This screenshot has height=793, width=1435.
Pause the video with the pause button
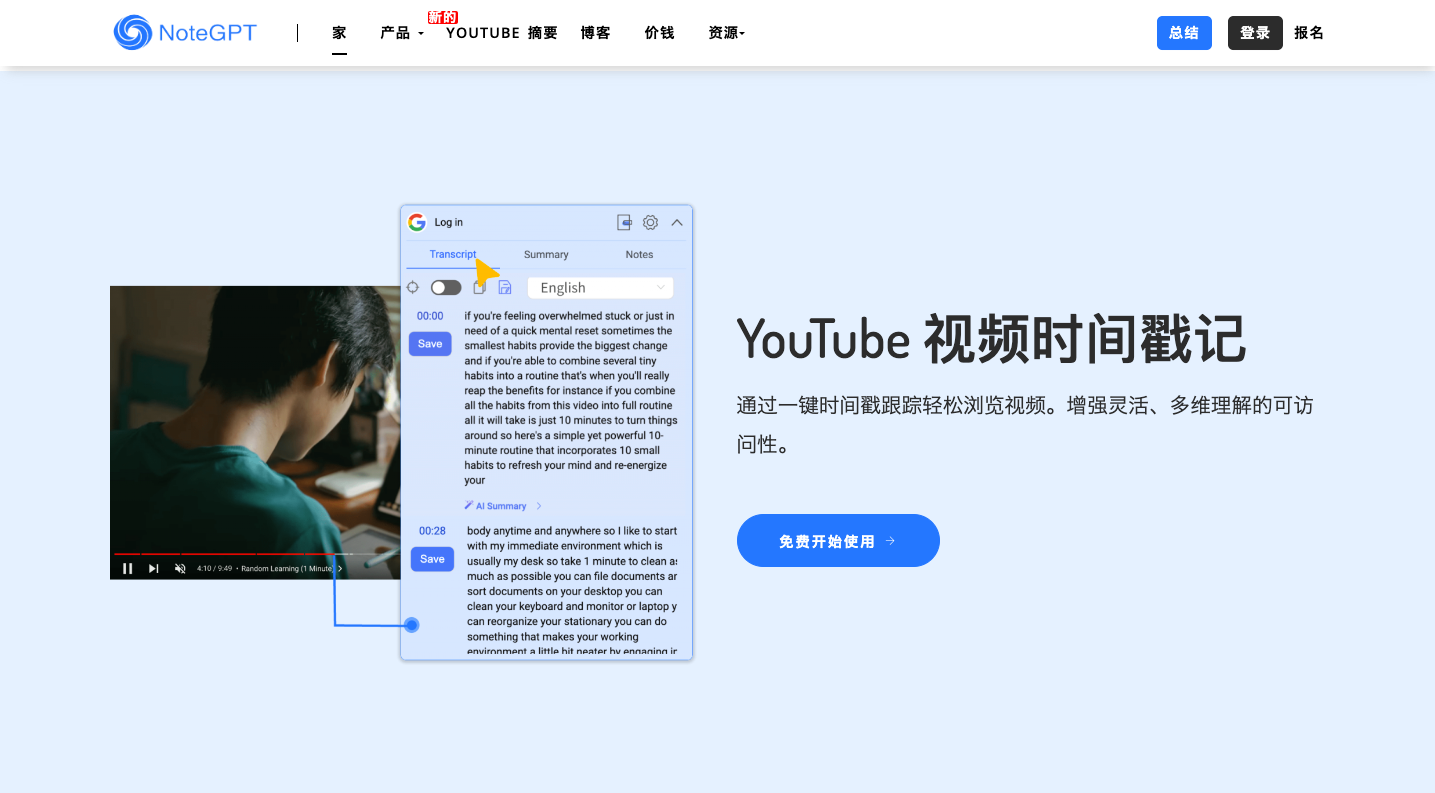tap(128, 568)
